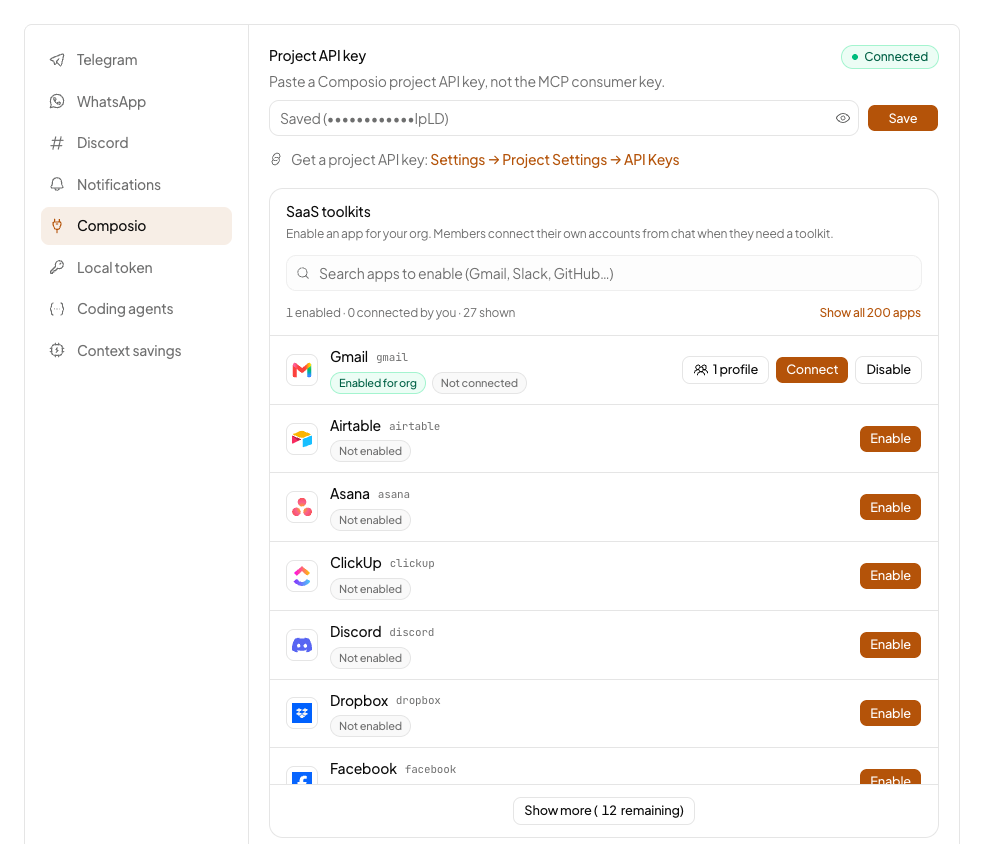Click the Asana app logo

(x=302, y=507)
